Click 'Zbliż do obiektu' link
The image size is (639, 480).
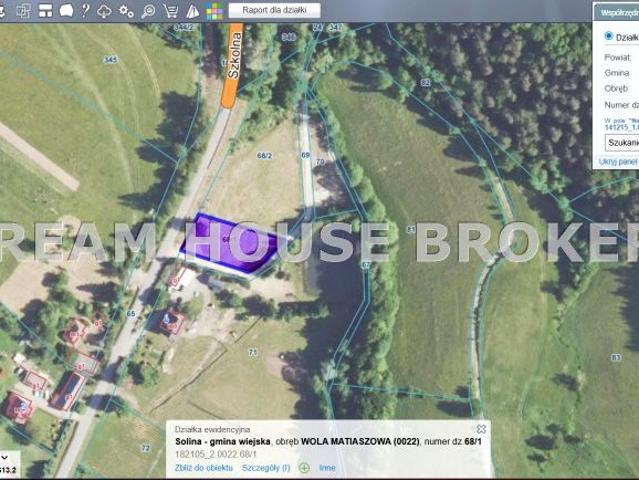point(204,468)
